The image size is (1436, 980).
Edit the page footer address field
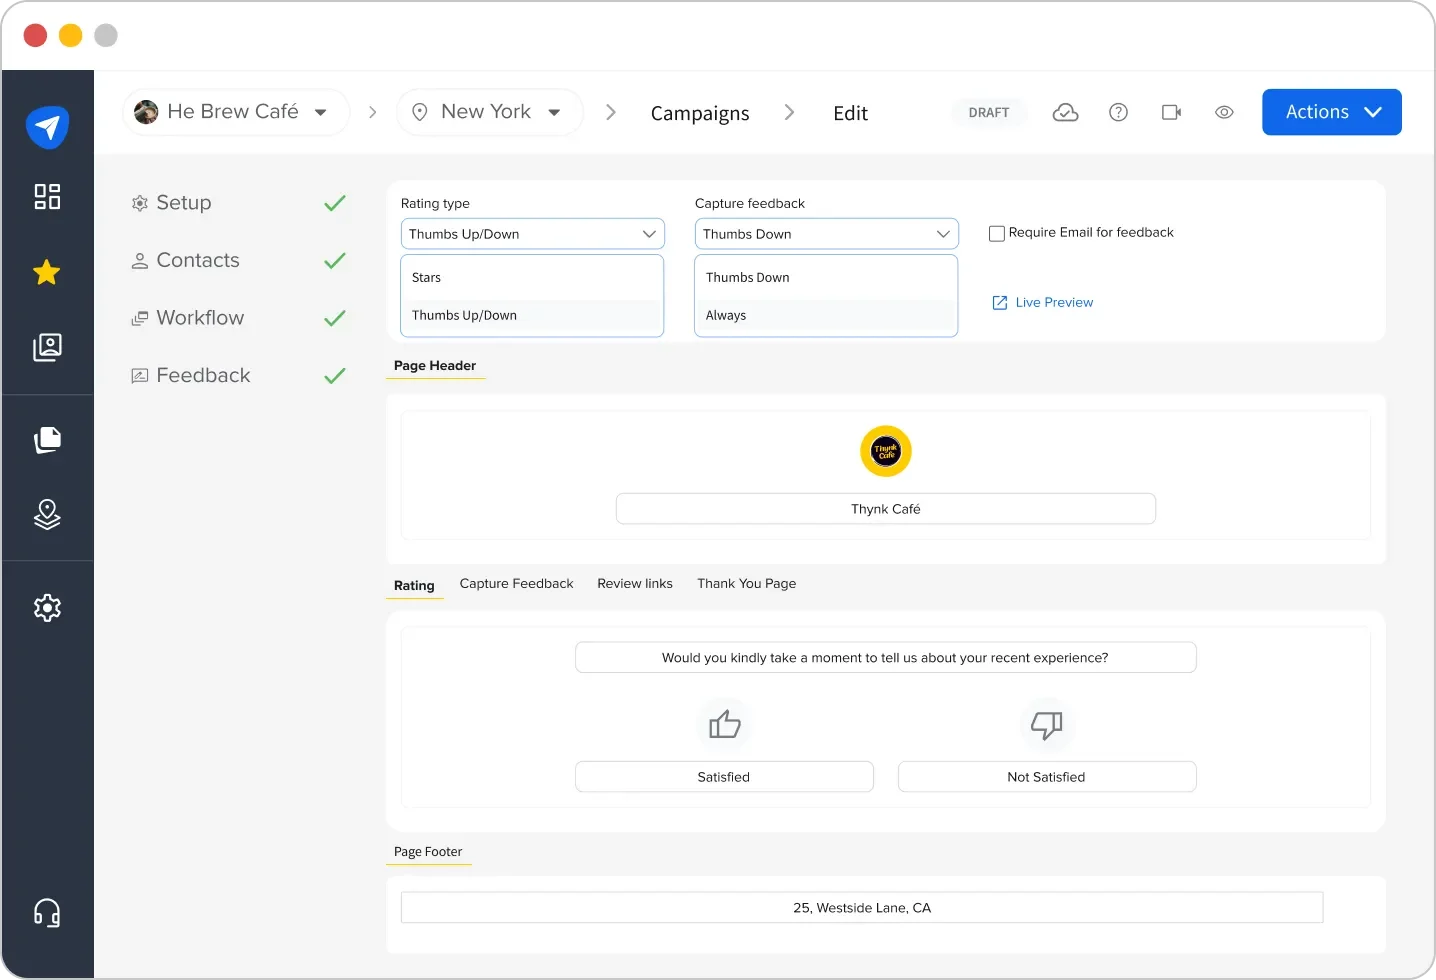click(861, 907)
